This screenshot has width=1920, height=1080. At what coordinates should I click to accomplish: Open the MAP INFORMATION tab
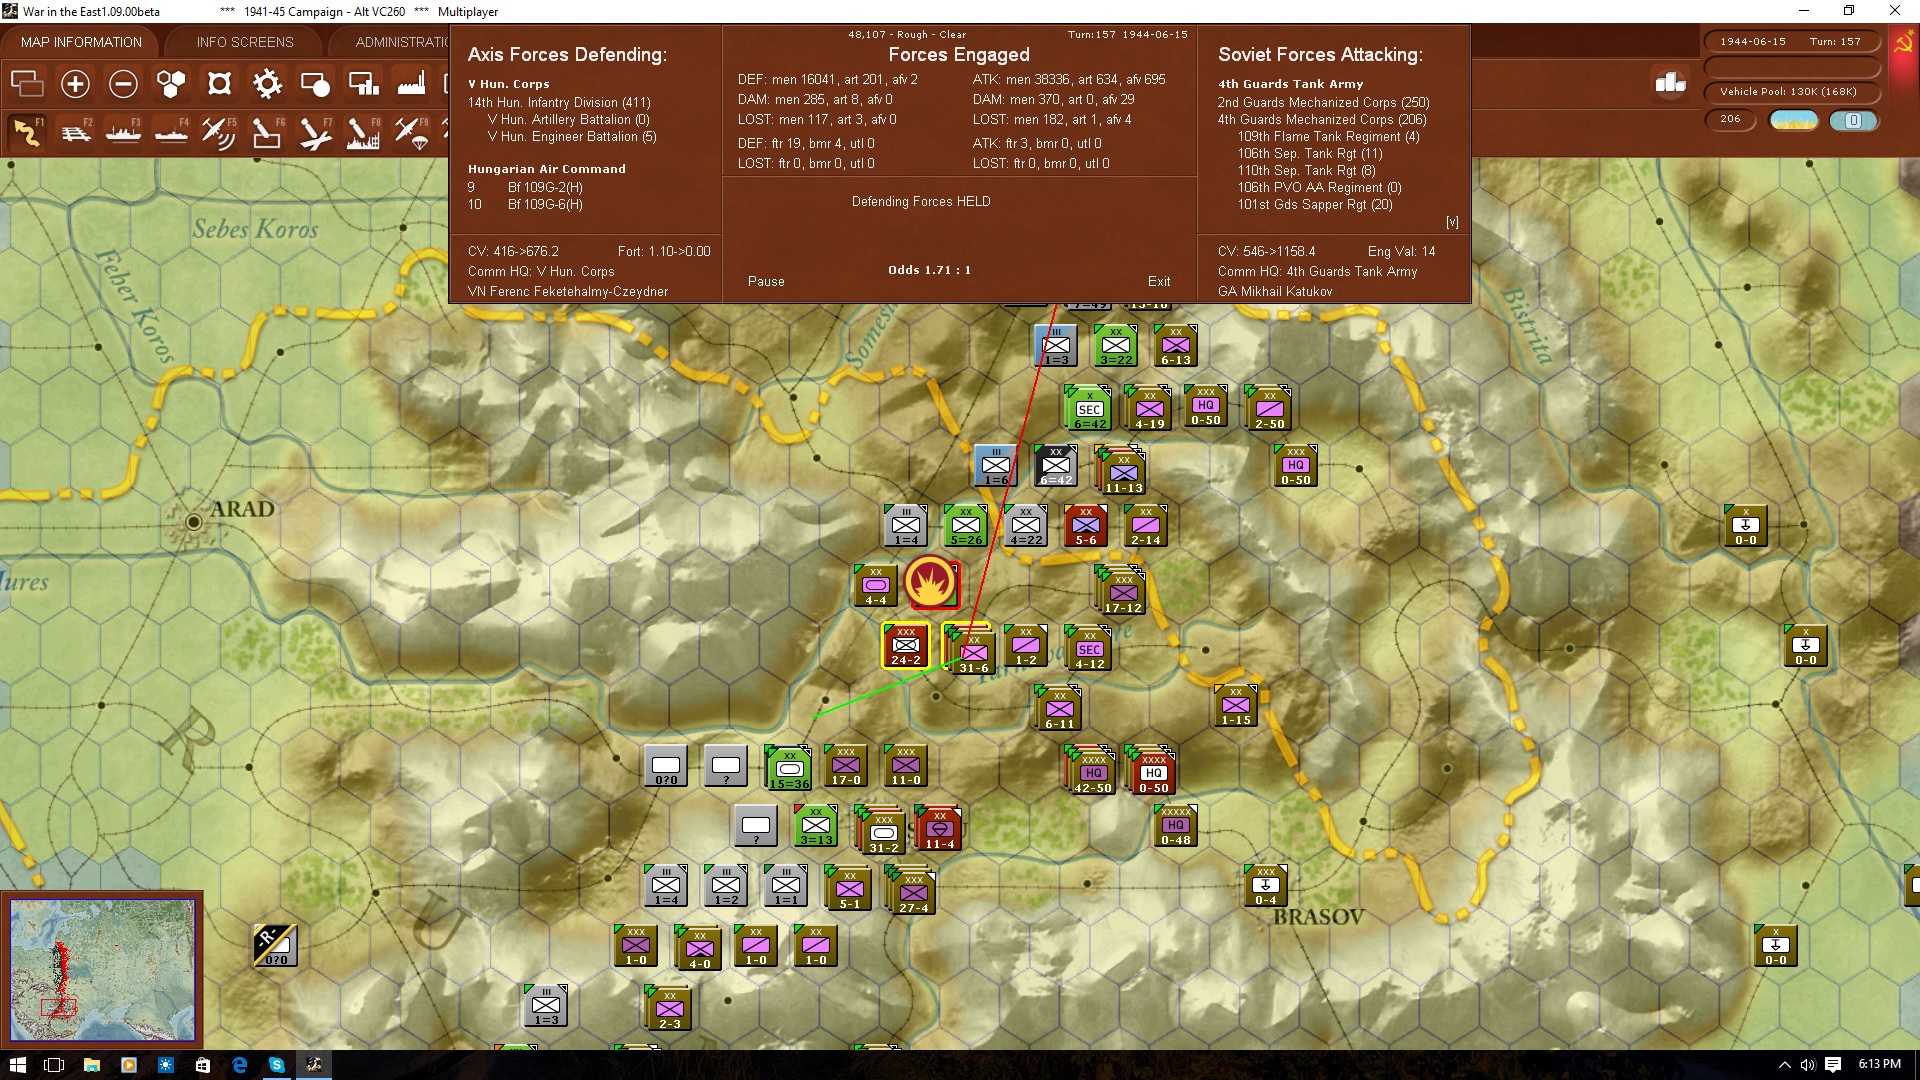point(81,42)
